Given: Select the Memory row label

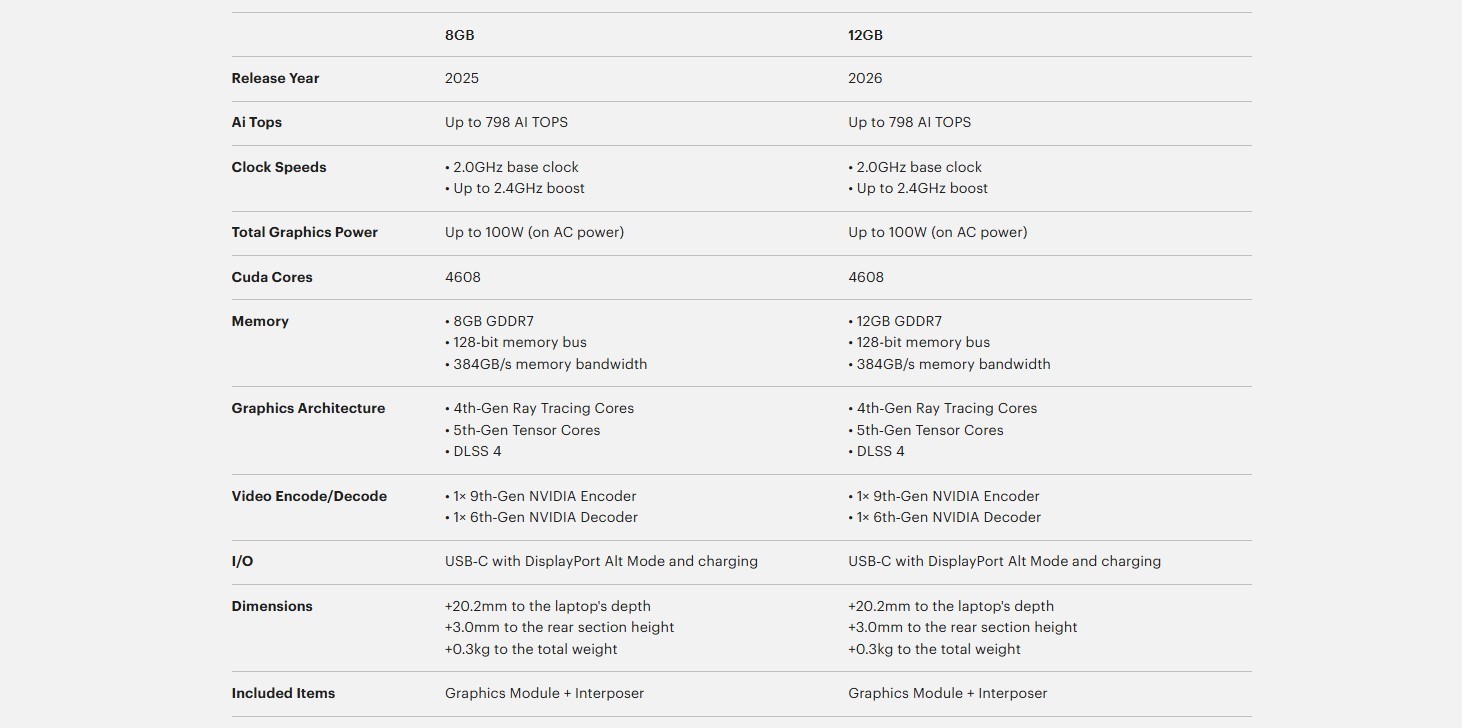Looking at the screenshot, I should pyautogui.click(x=260, y=321).
